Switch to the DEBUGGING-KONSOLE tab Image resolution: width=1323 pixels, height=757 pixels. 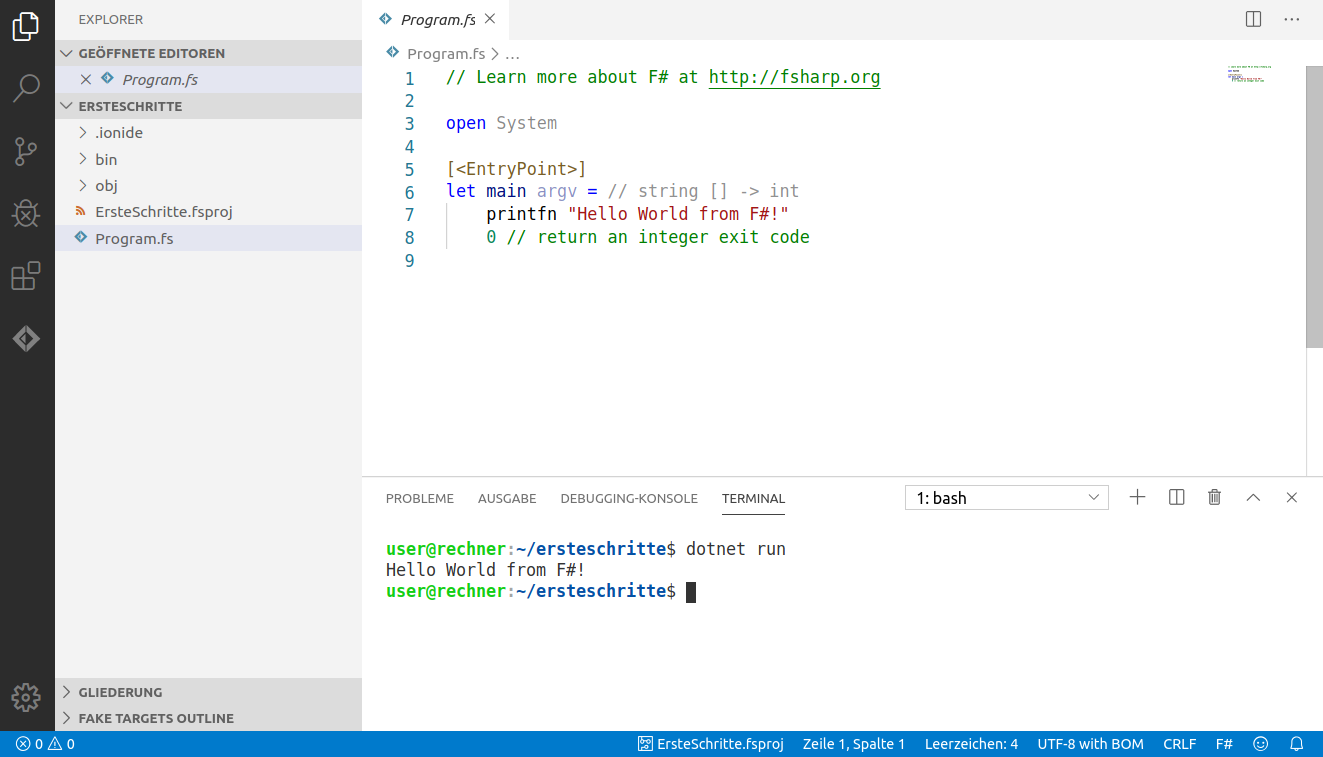[629, 498]
